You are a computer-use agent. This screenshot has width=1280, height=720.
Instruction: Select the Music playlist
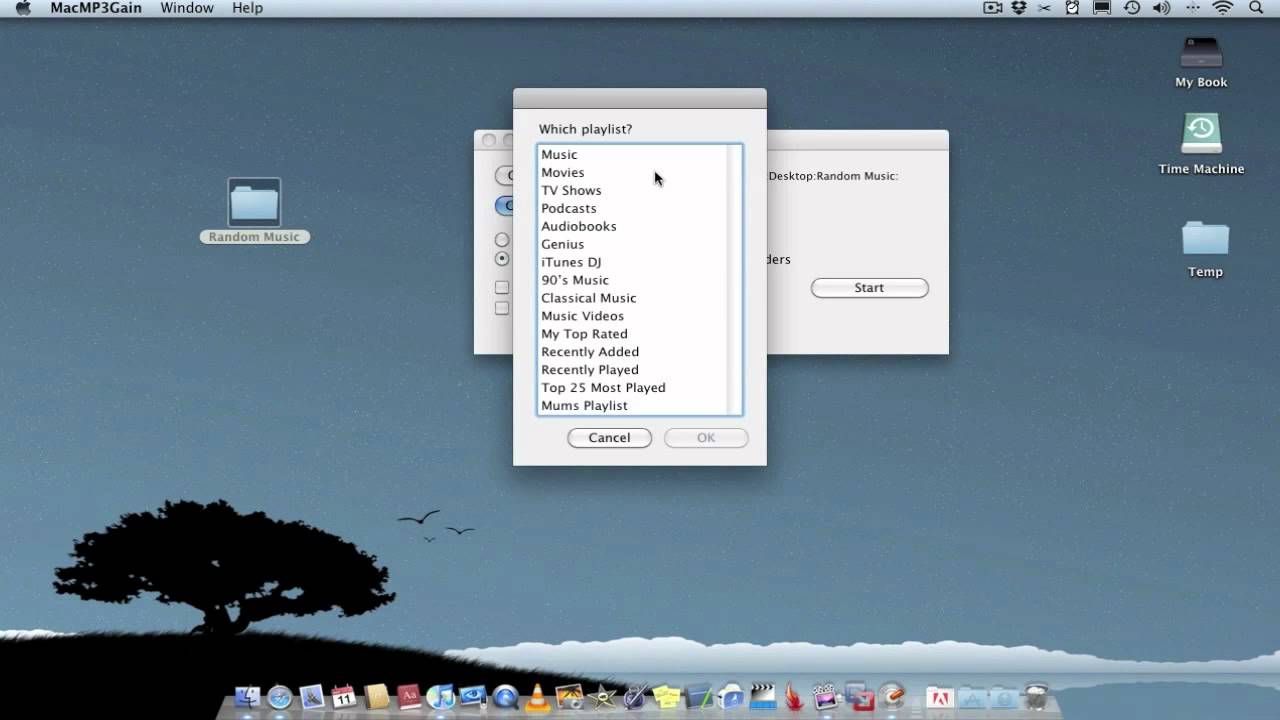coord(559,155)
